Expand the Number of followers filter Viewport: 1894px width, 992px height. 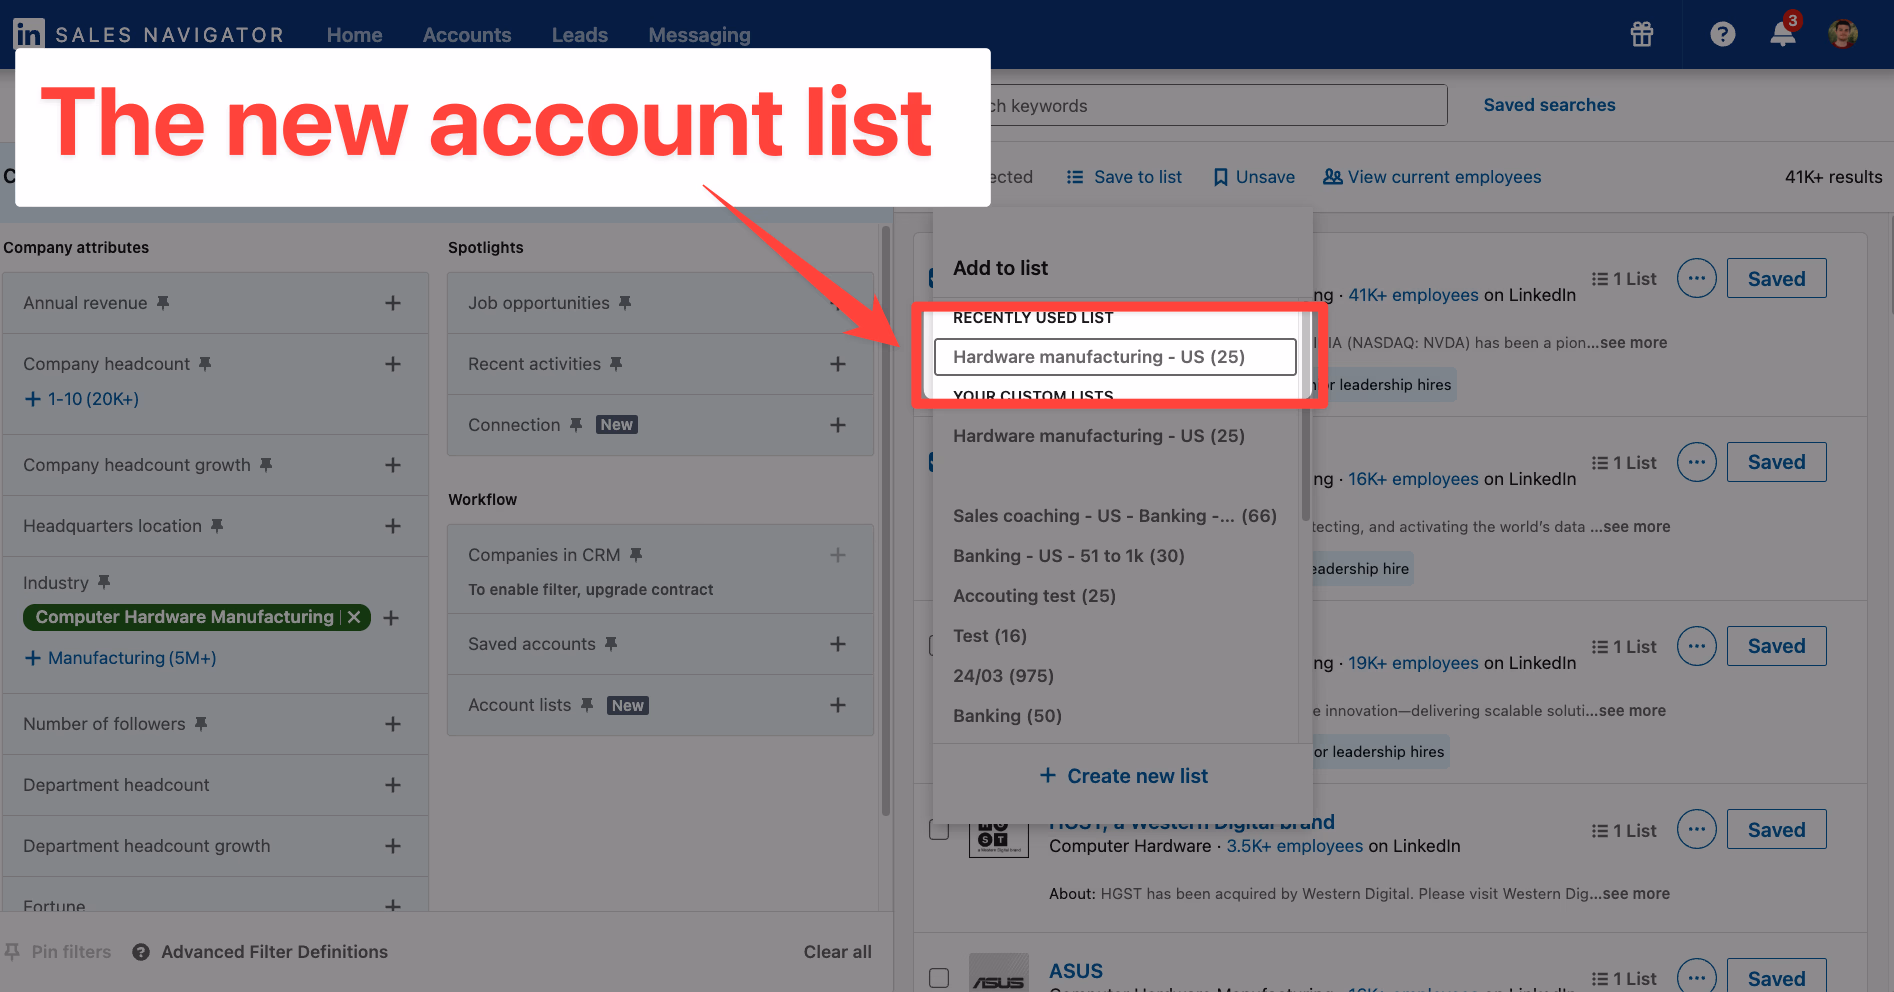pos(393,724)
